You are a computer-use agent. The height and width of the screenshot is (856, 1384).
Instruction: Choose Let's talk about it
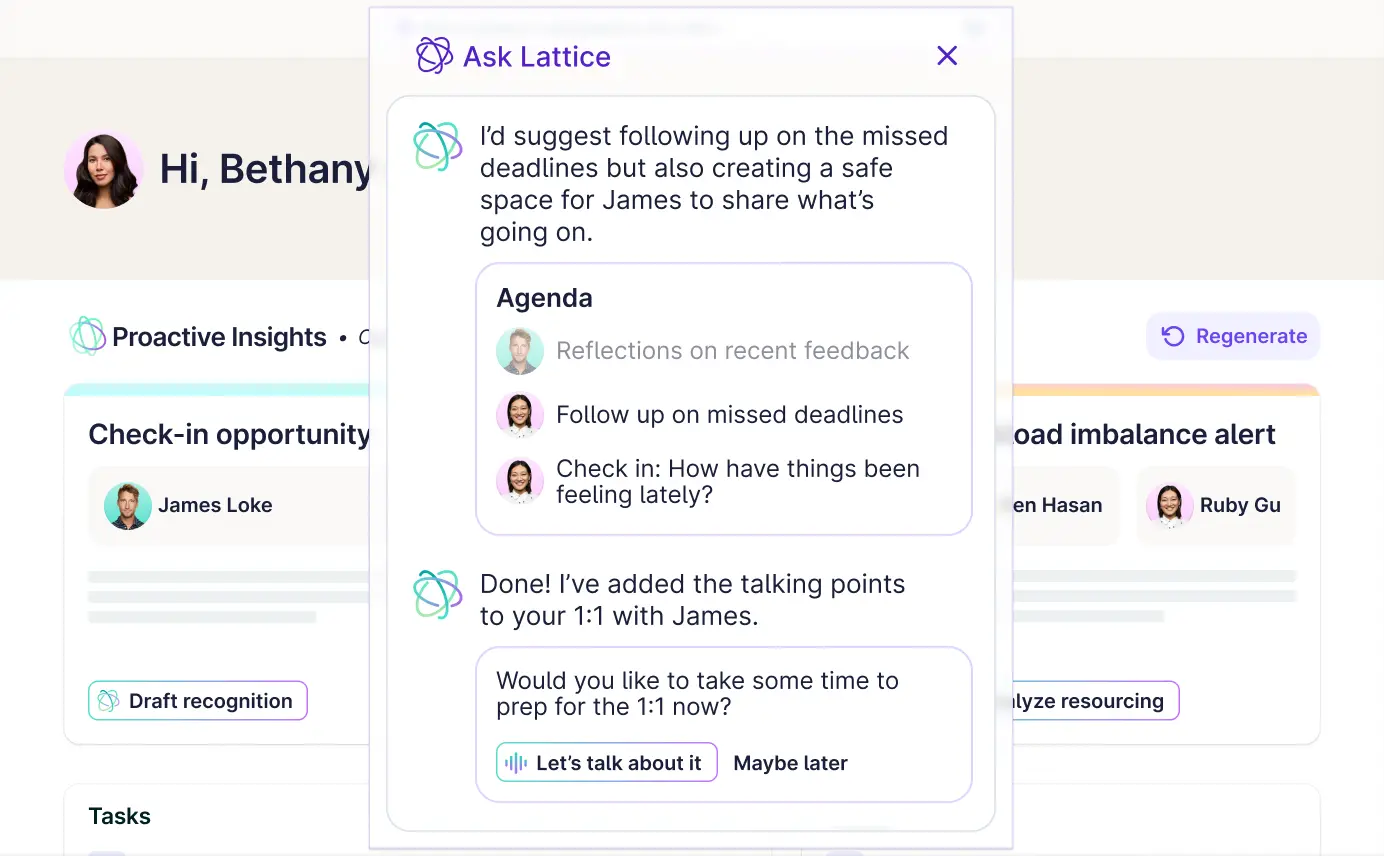(x=607, y=763)
